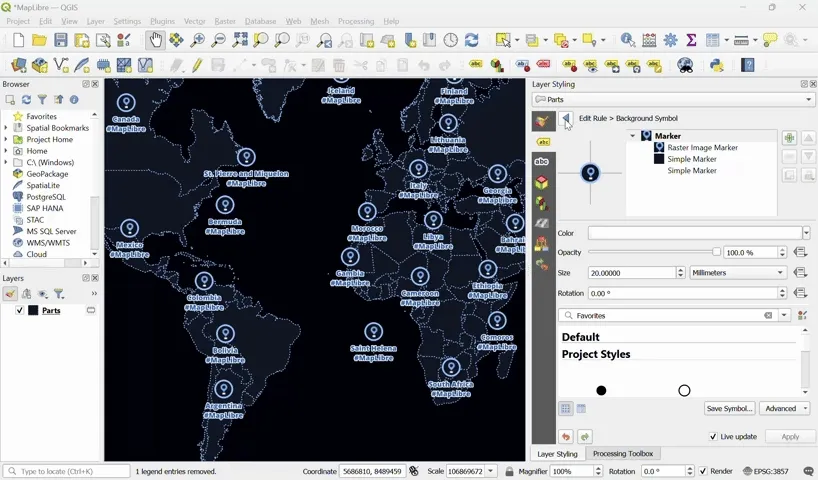This screenshot has width=818, height=480.
Task: Toggle the Render checkbox in status bar
Action: click(703, 471)
